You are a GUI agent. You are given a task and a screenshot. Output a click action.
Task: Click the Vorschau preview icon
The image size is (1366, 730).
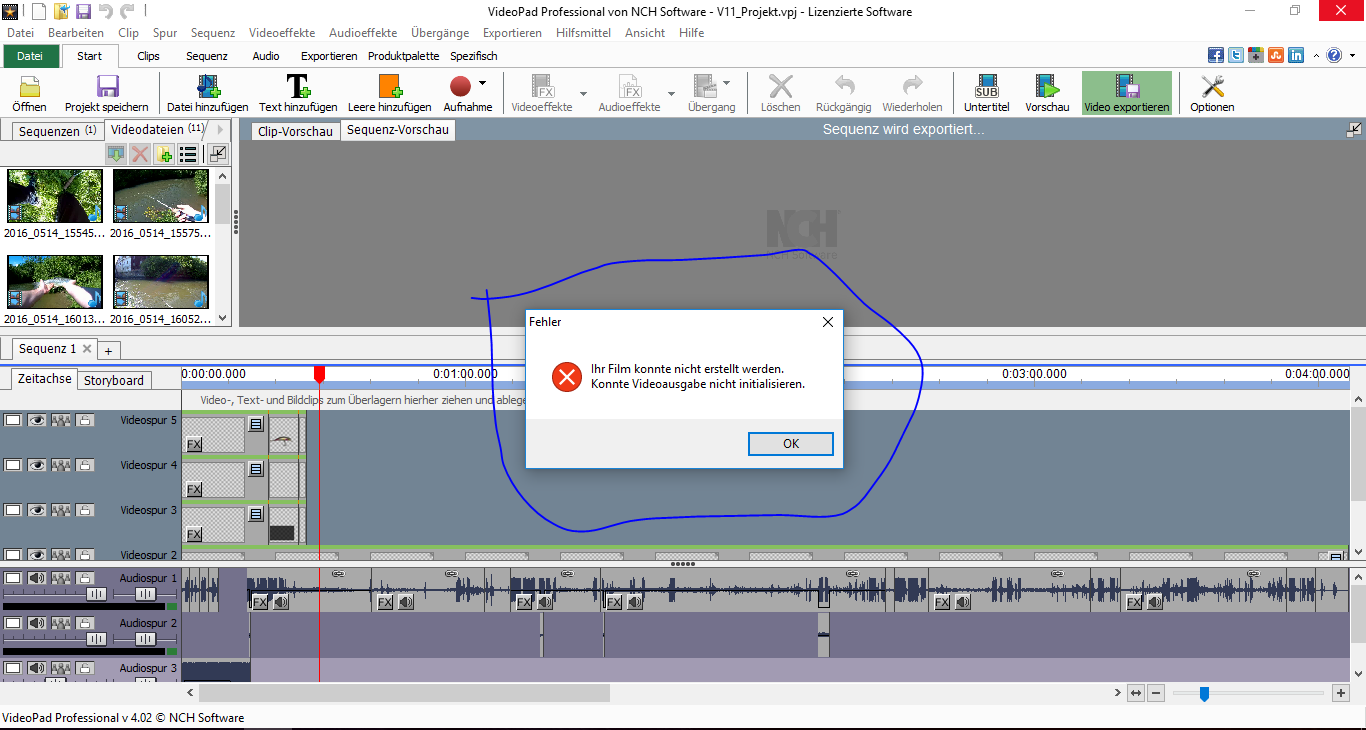[1047, 87]
